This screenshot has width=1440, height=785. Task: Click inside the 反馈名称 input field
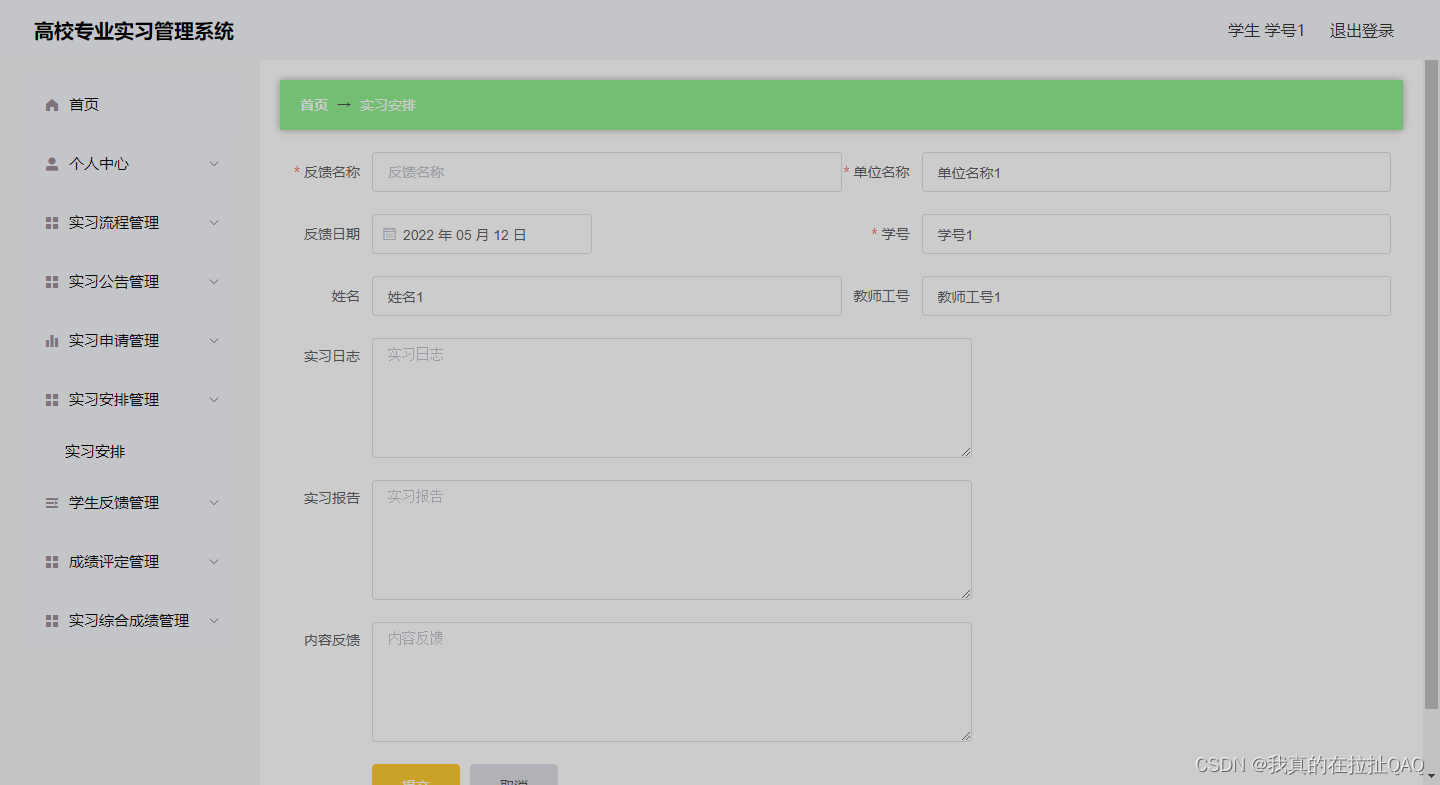tap(605, 171)
